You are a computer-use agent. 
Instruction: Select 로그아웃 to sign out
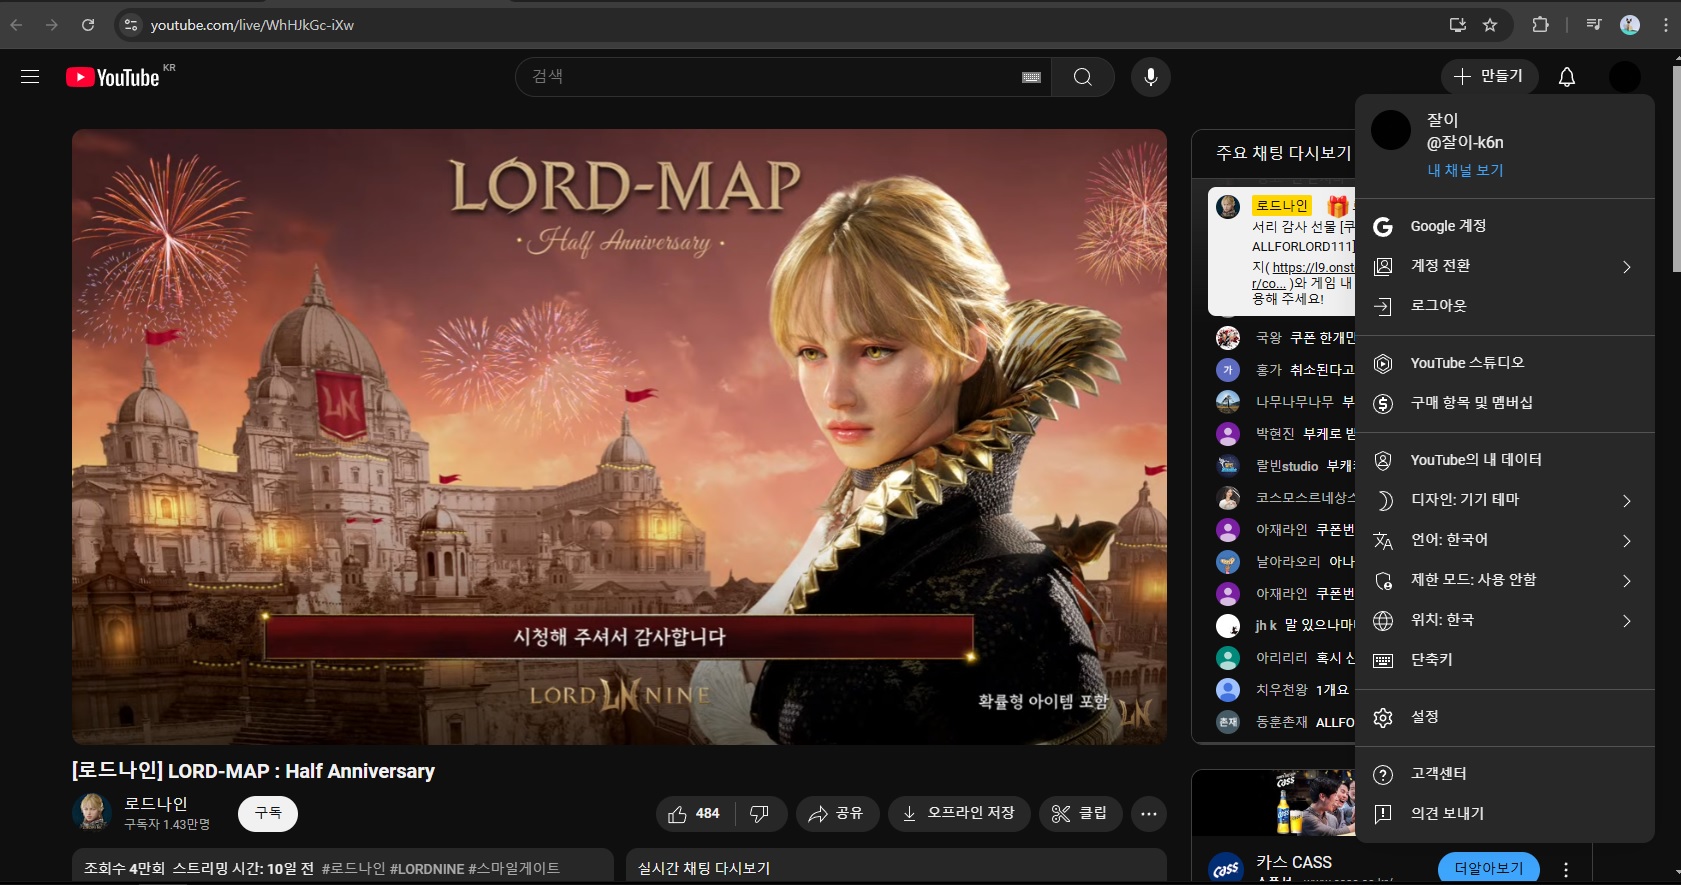[x=1505, y=306]
